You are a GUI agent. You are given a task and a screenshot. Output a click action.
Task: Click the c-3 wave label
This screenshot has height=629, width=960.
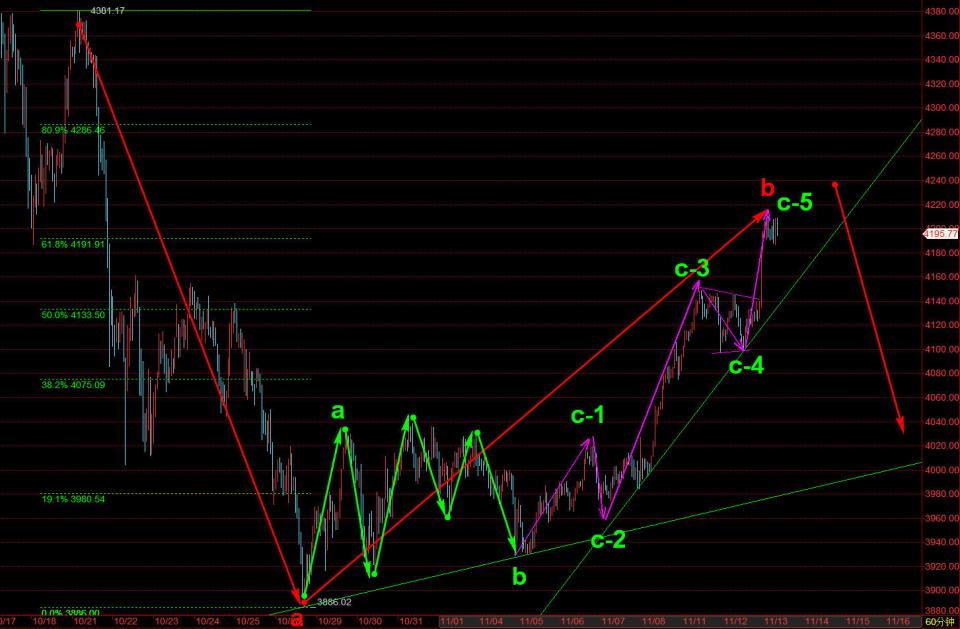692,268
